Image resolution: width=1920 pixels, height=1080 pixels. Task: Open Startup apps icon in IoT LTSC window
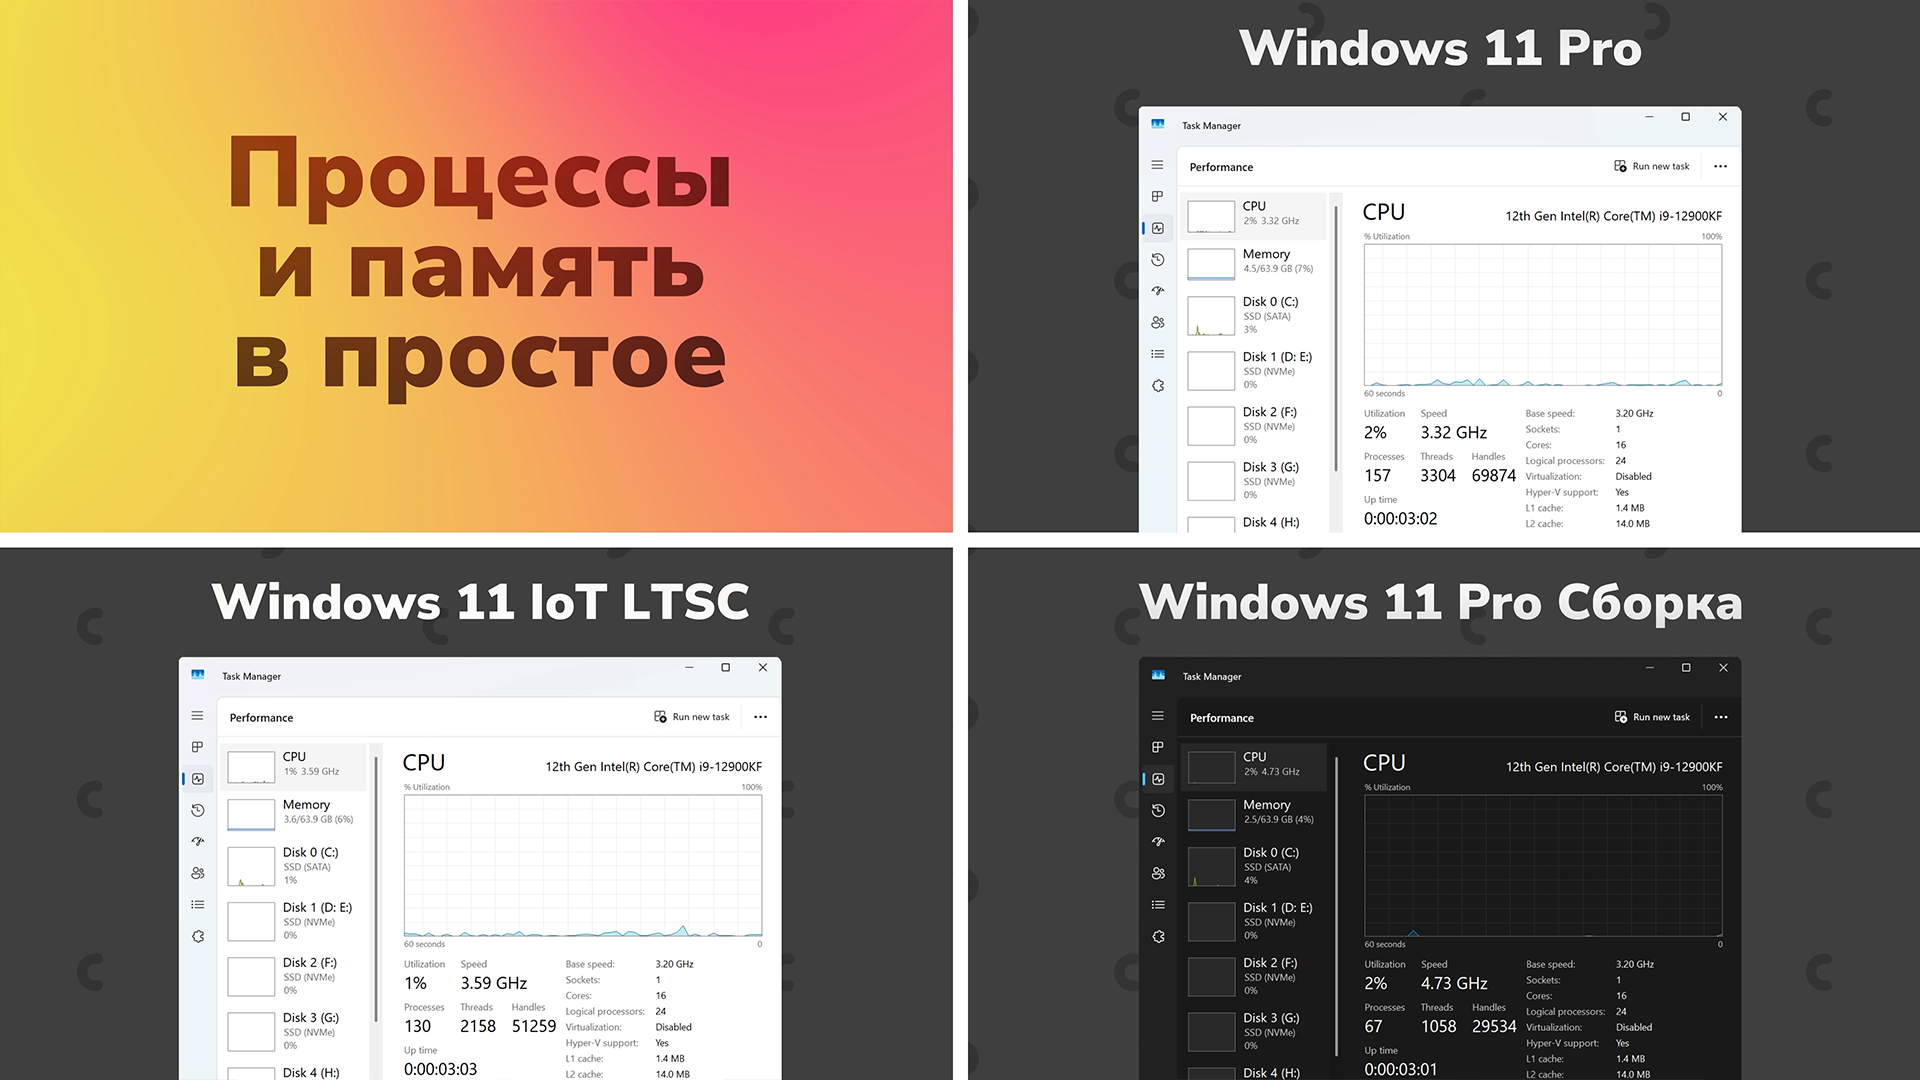(198, 841)
